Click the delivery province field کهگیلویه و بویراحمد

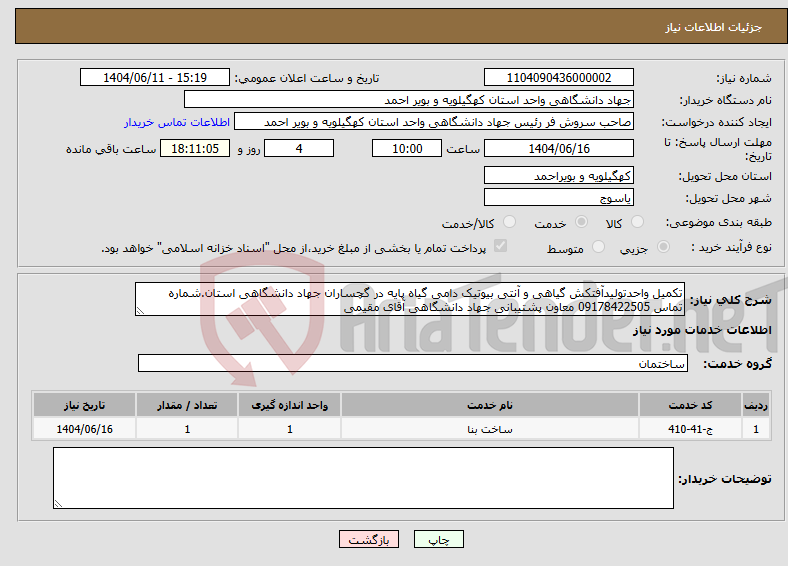click(x=558, y=175)
